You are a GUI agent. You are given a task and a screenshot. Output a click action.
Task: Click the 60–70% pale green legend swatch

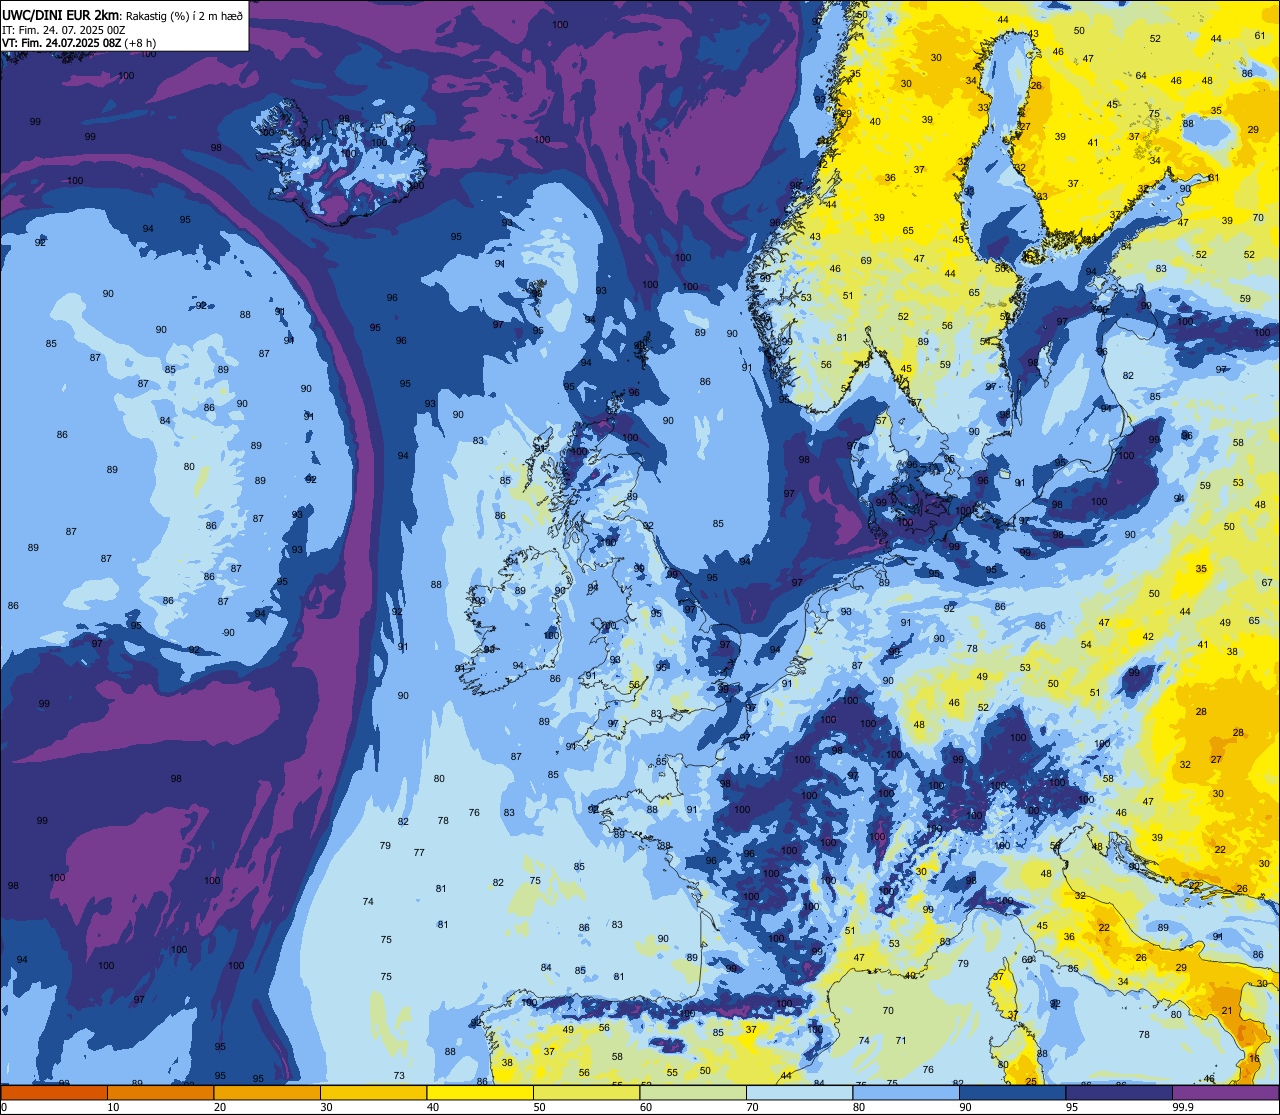693,1093
